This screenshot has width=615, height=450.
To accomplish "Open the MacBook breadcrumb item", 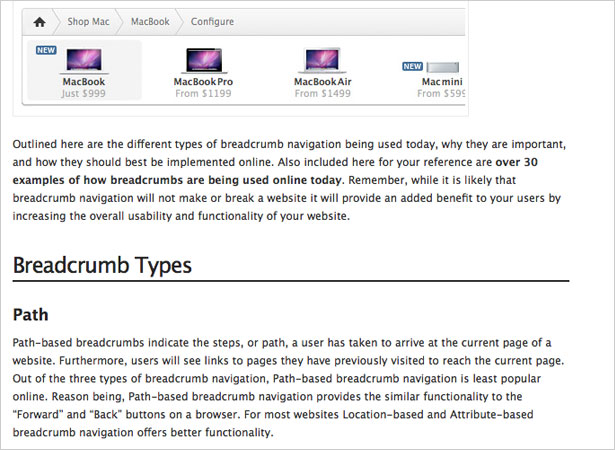I will click(x=150, y=22).
